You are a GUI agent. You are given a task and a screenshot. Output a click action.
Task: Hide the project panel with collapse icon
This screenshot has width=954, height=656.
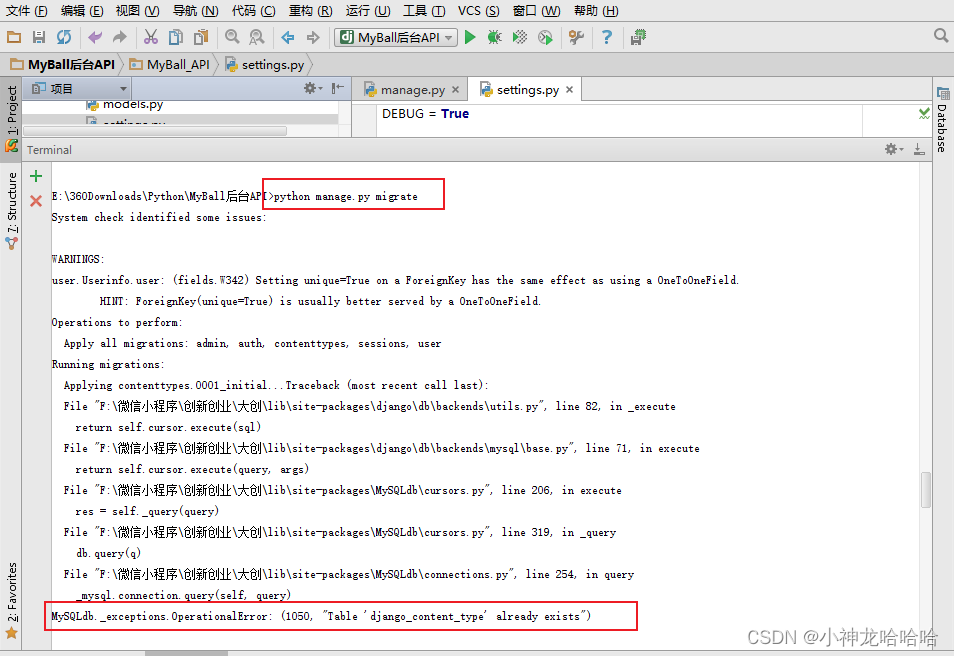tap(338, 88)
